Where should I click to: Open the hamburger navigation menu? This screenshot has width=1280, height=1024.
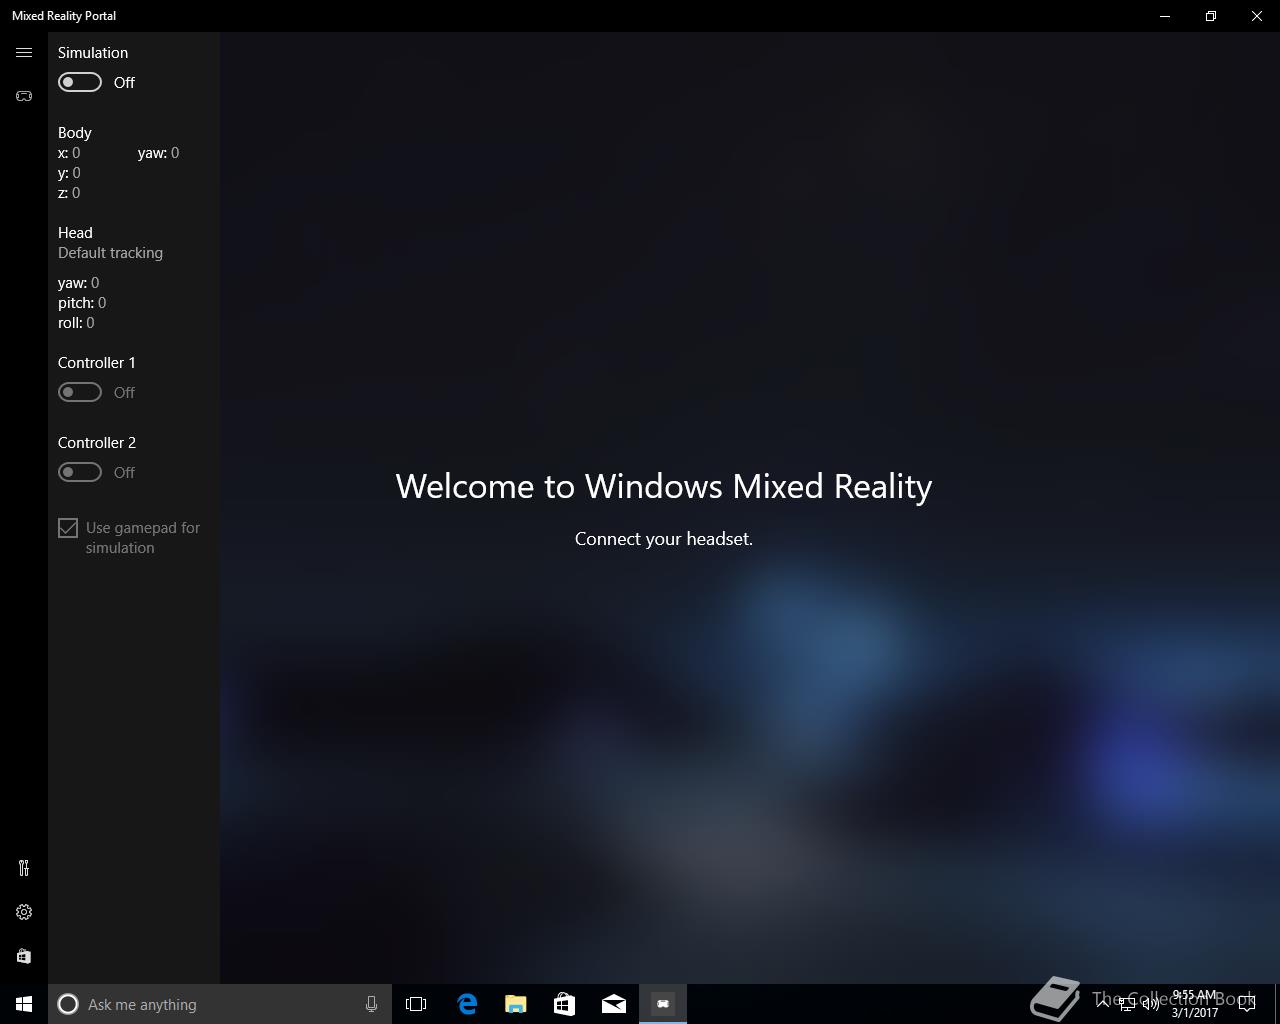[24, 53]
